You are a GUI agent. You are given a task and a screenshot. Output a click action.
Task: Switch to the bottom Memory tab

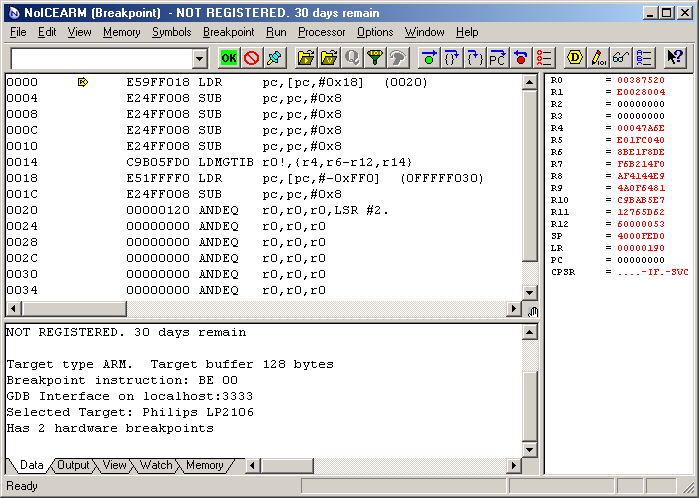[205, 465]
